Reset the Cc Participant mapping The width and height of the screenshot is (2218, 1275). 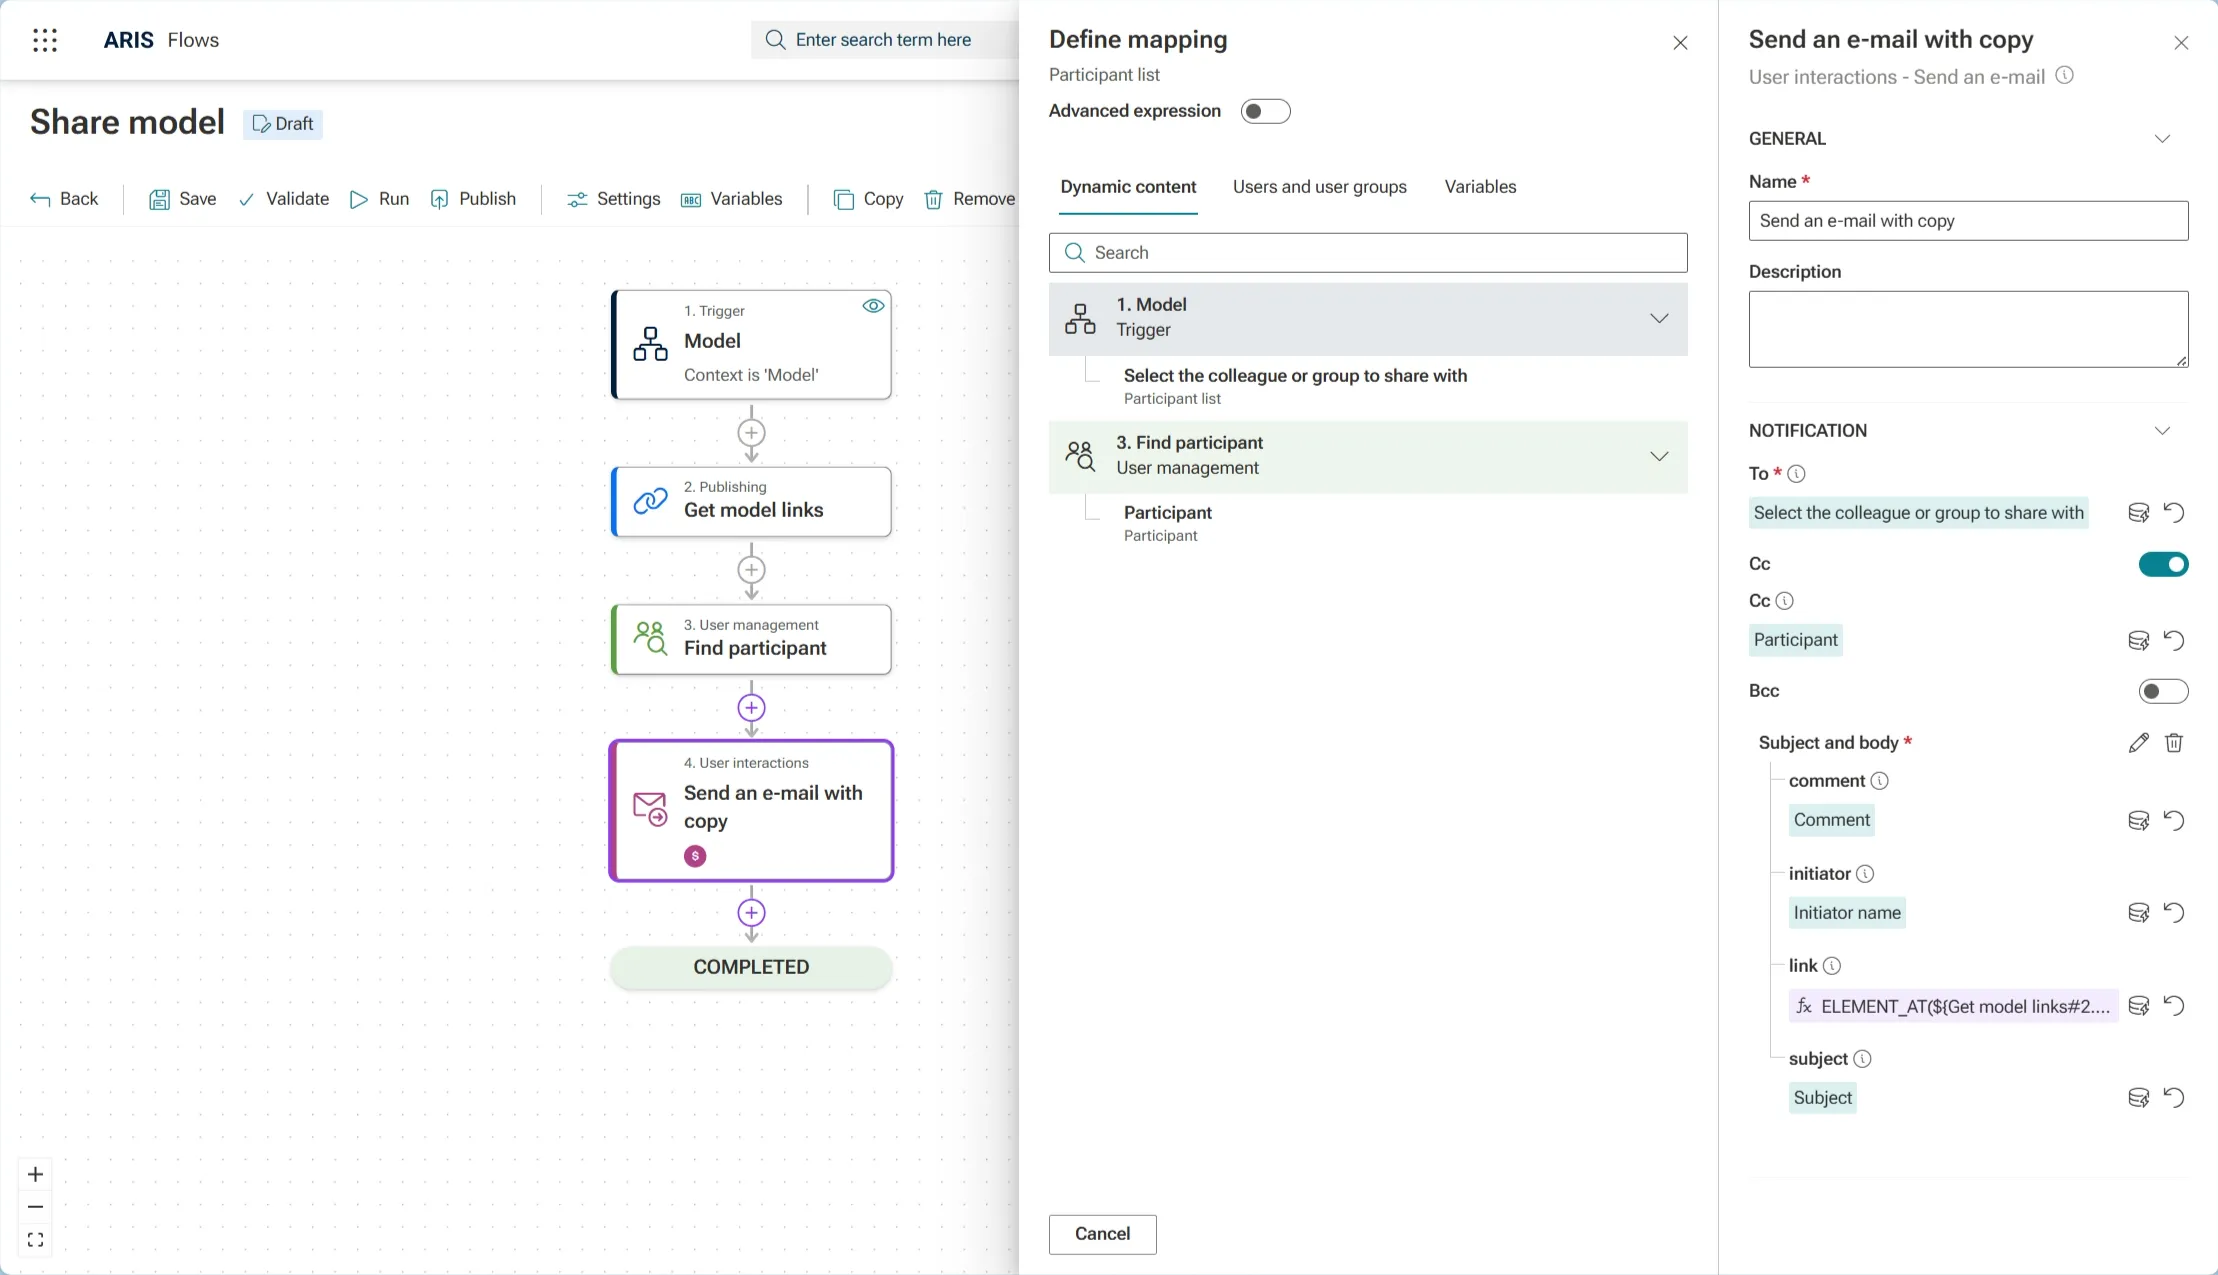[2174, 641]
